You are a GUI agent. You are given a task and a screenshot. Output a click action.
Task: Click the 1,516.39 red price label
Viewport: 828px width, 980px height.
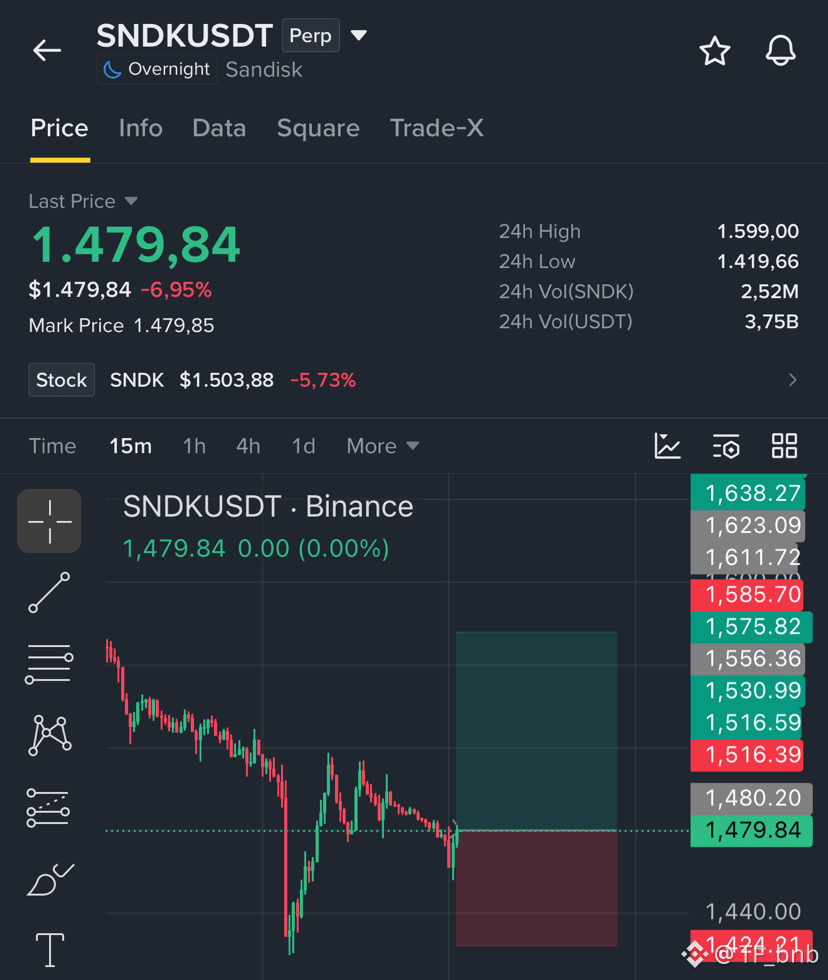[x=748, y=755]
